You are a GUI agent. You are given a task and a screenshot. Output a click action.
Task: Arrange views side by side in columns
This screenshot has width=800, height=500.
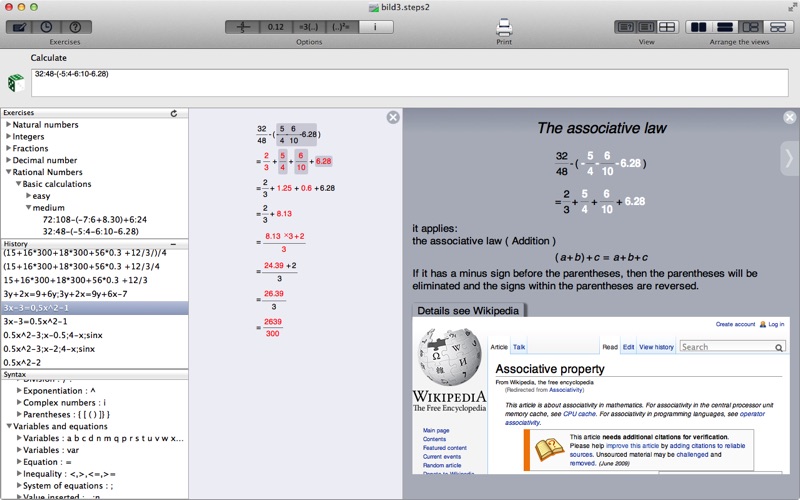pos(699,27)
